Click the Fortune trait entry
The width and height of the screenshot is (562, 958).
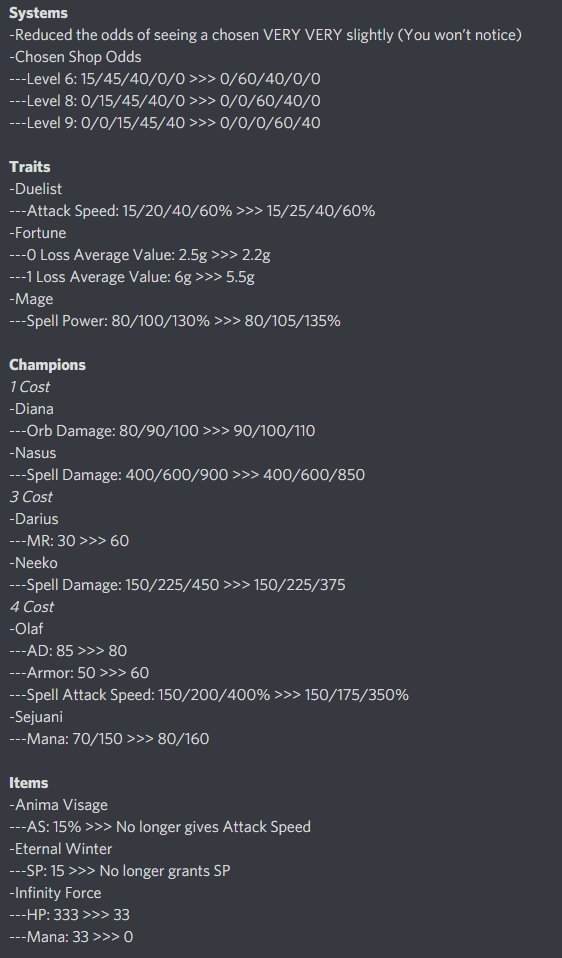[x=38, y=233]
